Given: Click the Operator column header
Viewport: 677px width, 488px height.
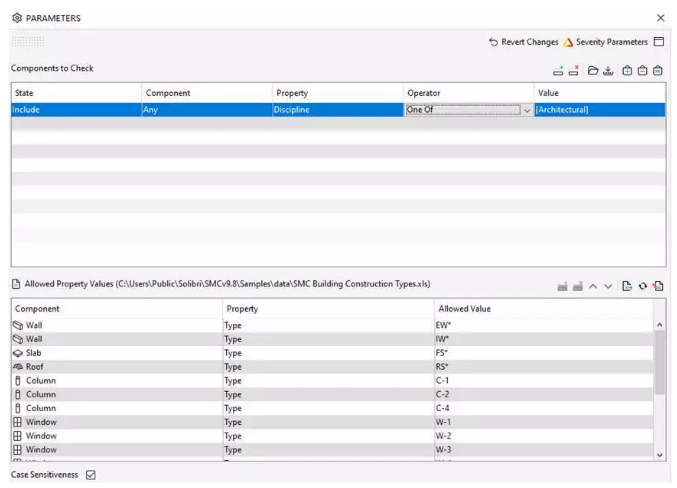Looking at the screenshot, I should (469, 93).
